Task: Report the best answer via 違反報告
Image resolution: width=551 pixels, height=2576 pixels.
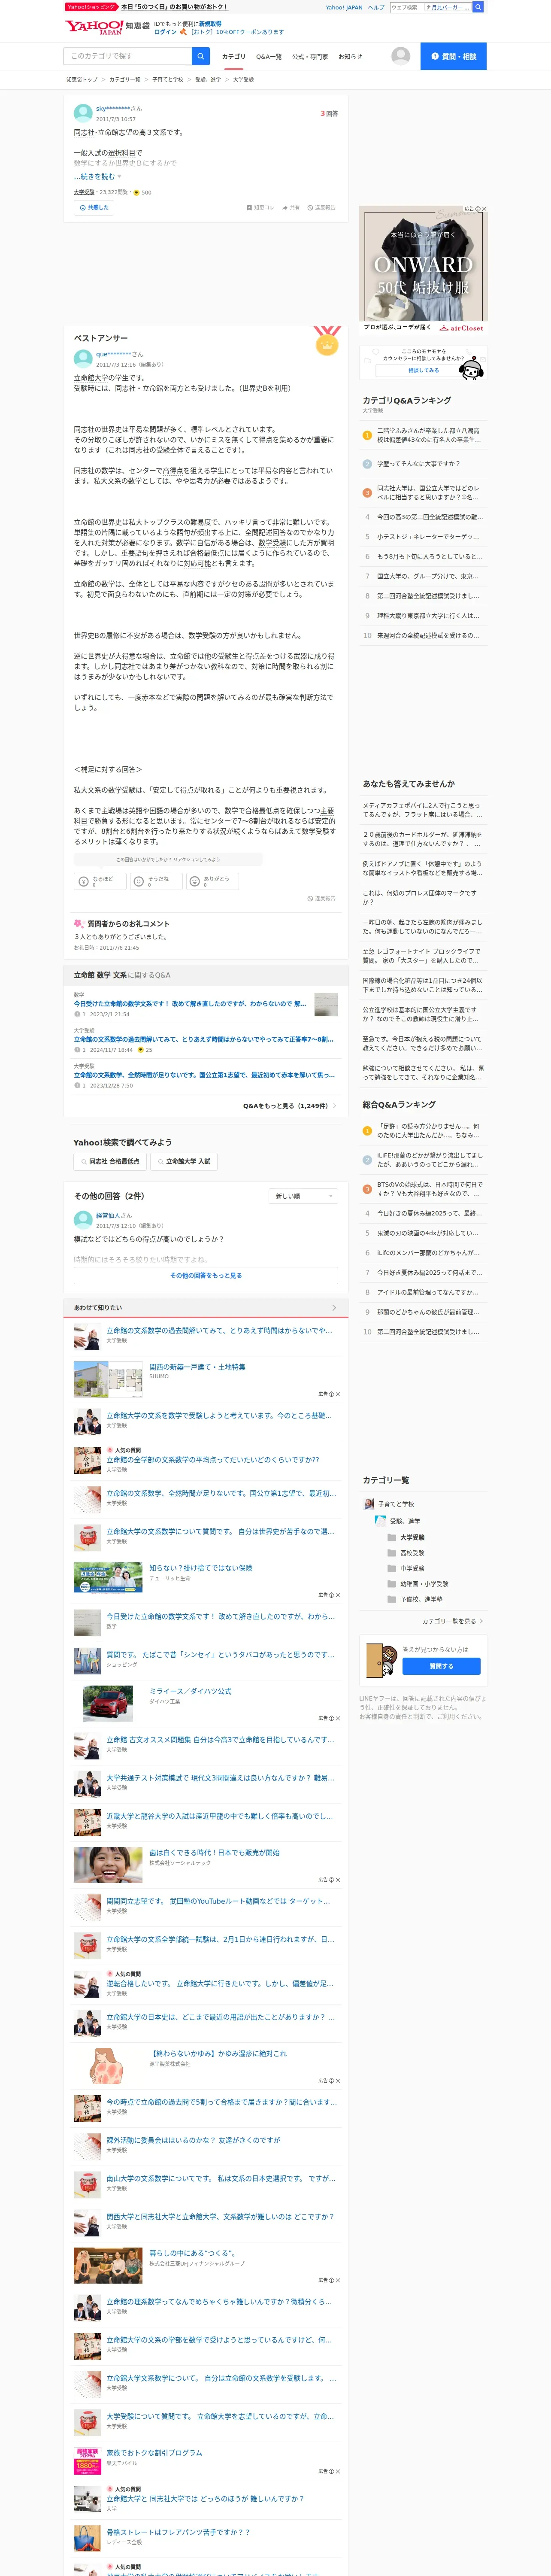Action: pyautogui.click(x=321, y=899)
